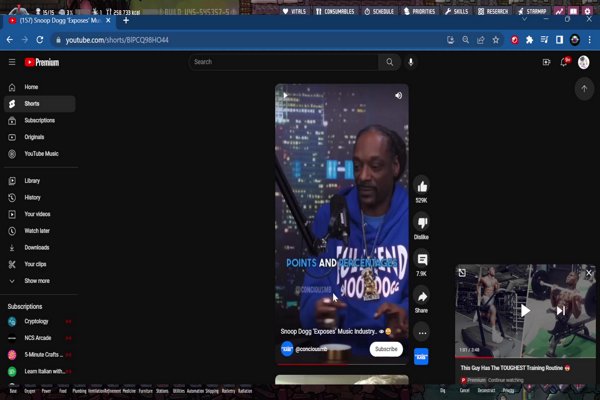This screenshot has height=400, width=600.
Task: Go to previous short with up arrow
Action: (x=584, y=89)
